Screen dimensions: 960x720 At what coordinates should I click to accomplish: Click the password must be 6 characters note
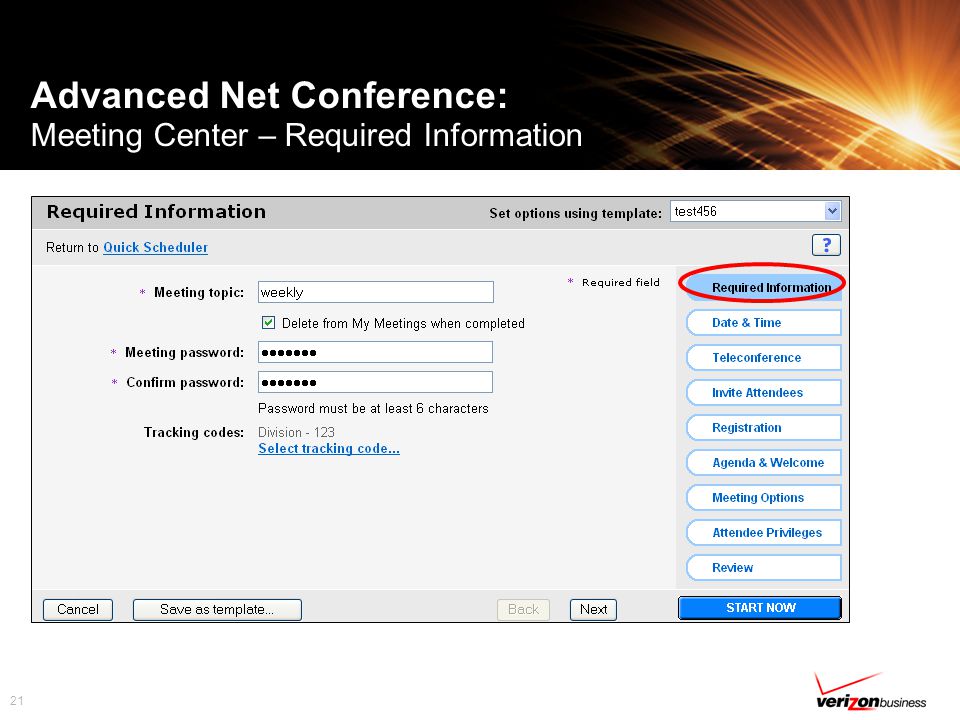tap(373, 408)
